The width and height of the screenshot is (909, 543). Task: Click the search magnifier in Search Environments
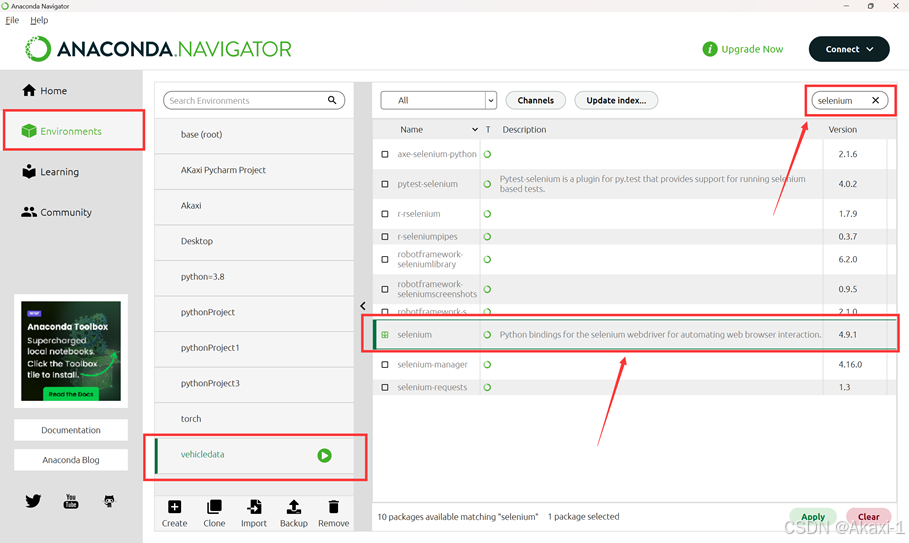[x=332, y=100]
